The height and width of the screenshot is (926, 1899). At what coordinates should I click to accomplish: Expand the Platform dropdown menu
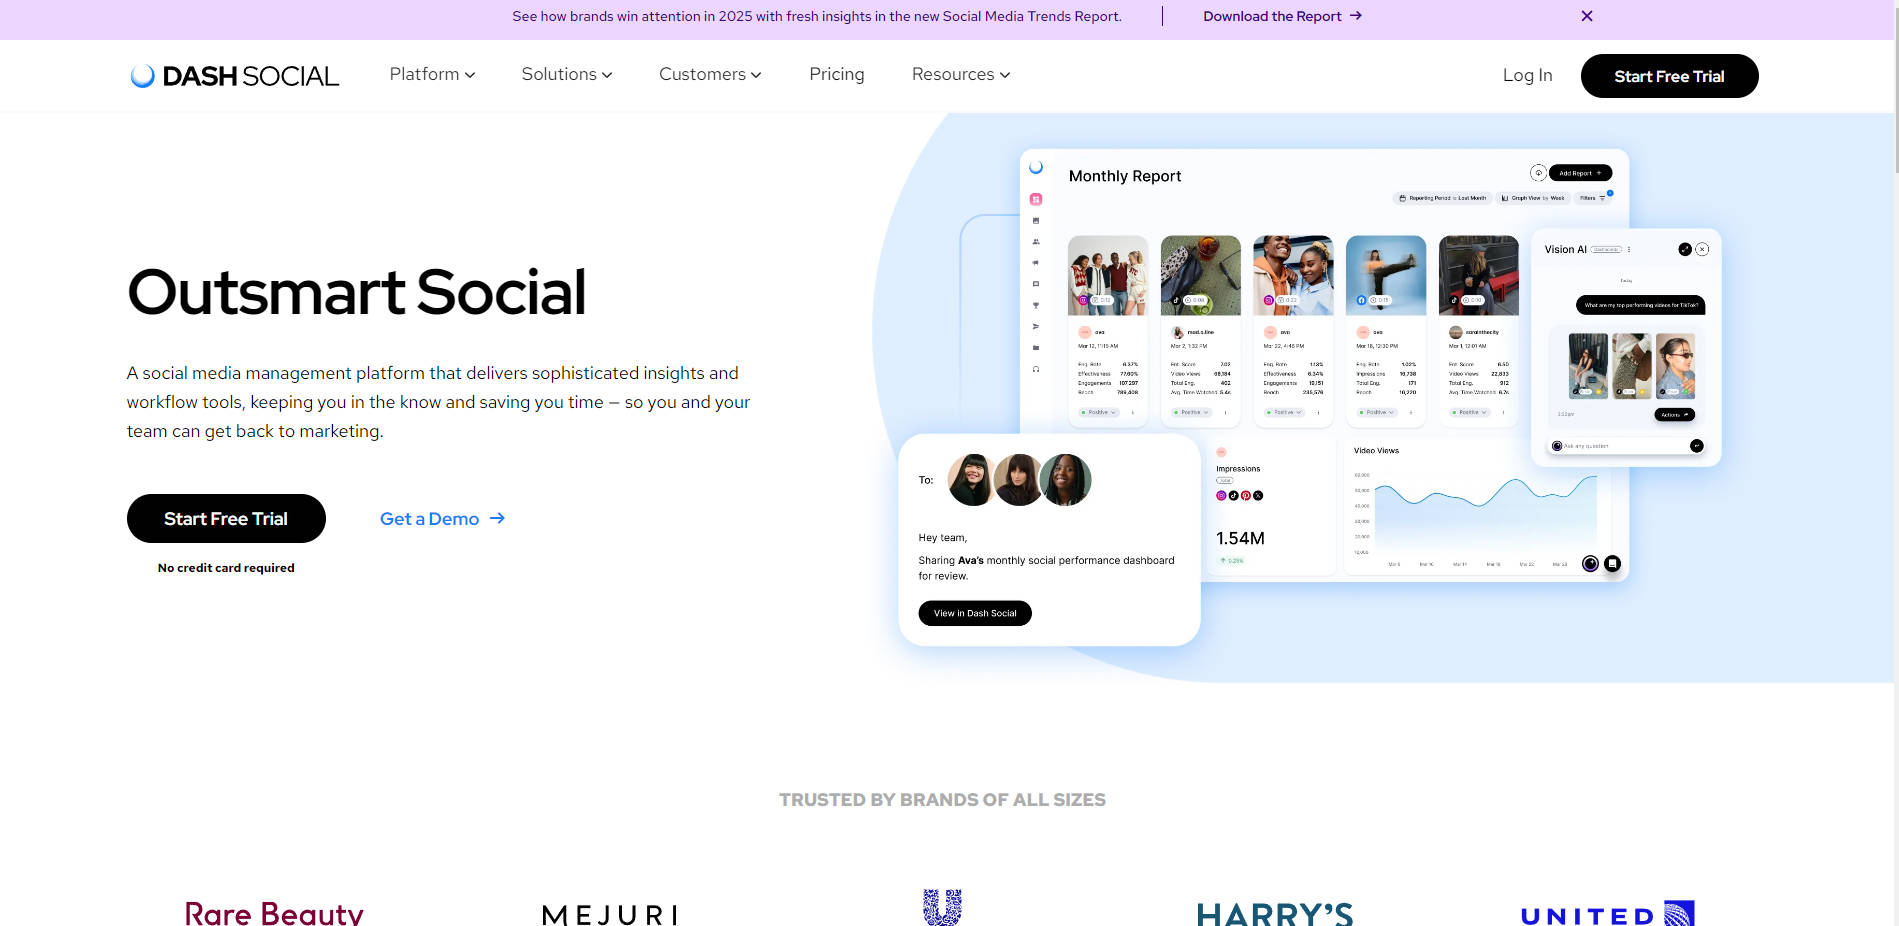(432, 74)
